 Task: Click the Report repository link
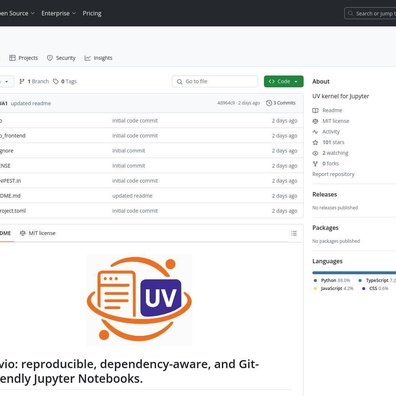(333, 174)
